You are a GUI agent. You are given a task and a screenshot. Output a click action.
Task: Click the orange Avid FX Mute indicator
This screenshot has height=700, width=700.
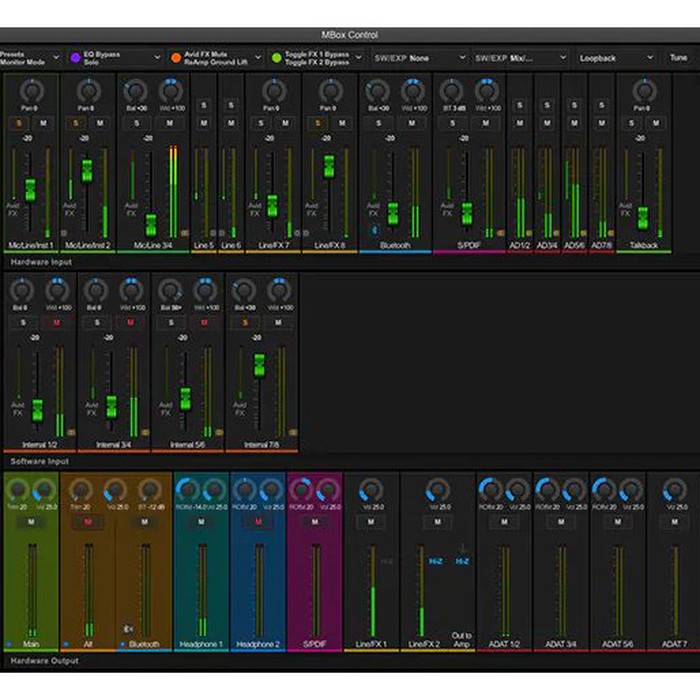pos(176,58)
